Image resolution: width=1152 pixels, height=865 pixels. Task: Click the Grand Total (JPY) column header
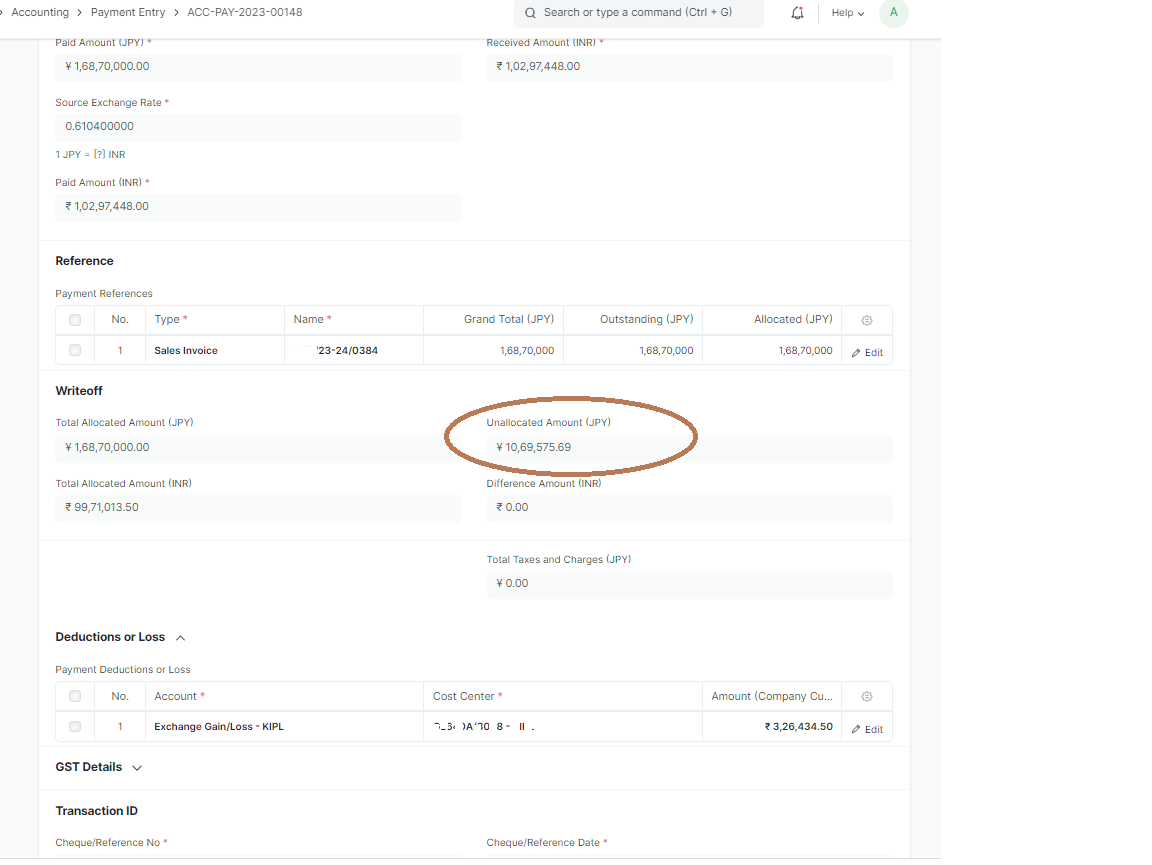tap(494, 320)
